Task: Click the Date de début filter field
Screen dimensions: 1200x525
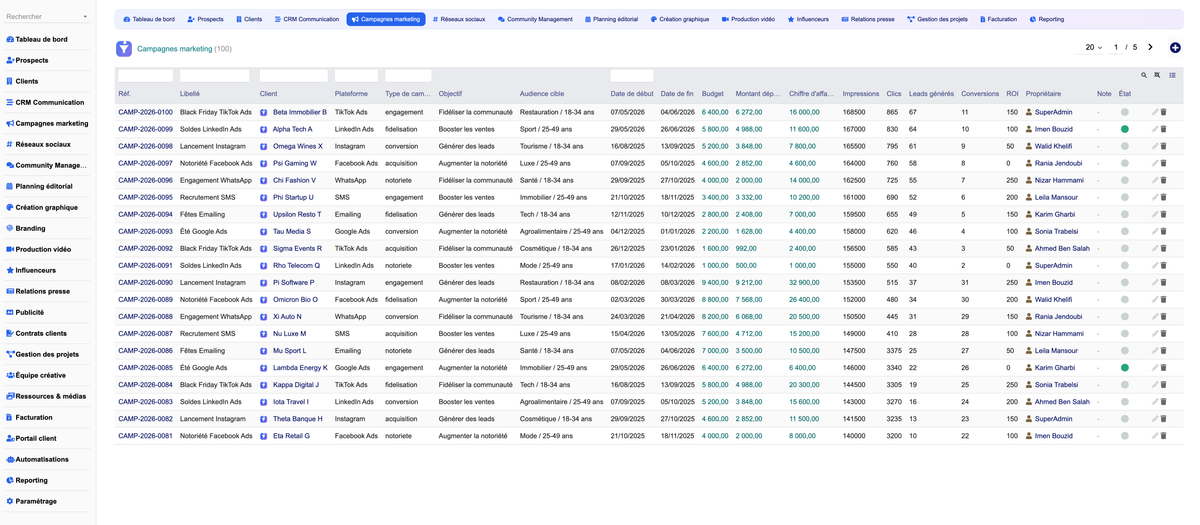Action: pos(632,75)
